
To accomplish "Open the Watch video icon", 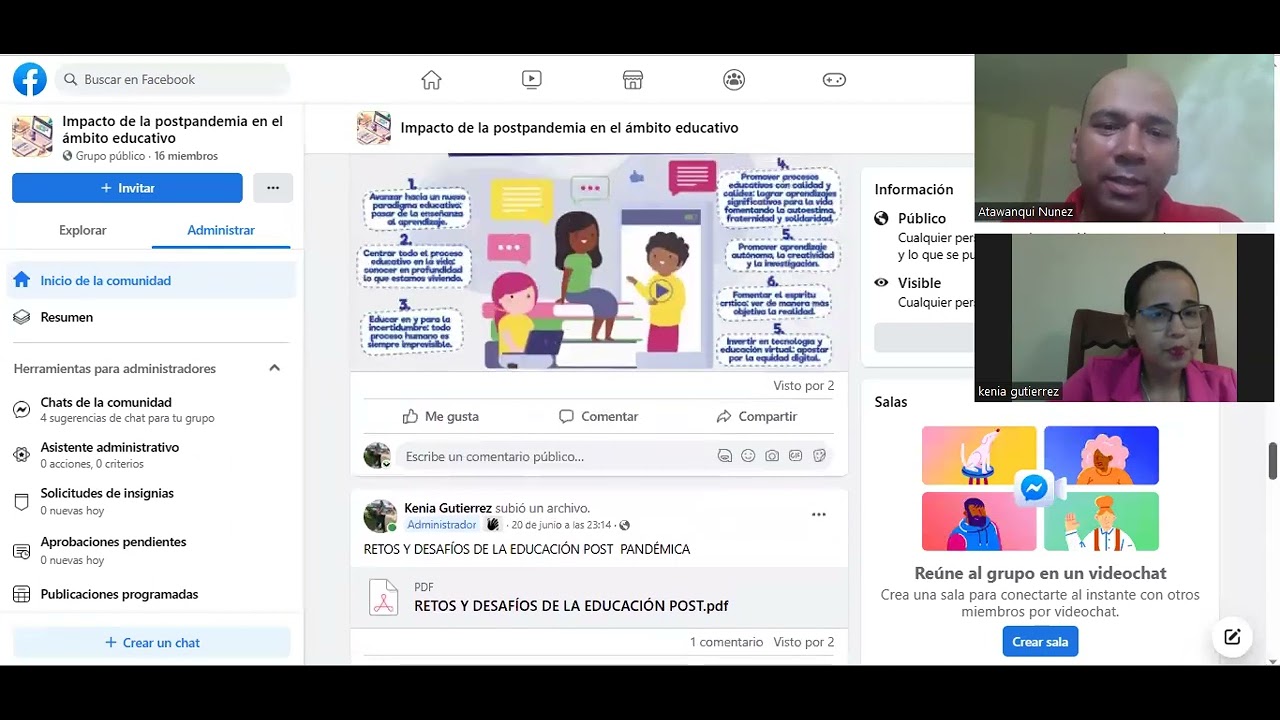I will tap(532, 80).
